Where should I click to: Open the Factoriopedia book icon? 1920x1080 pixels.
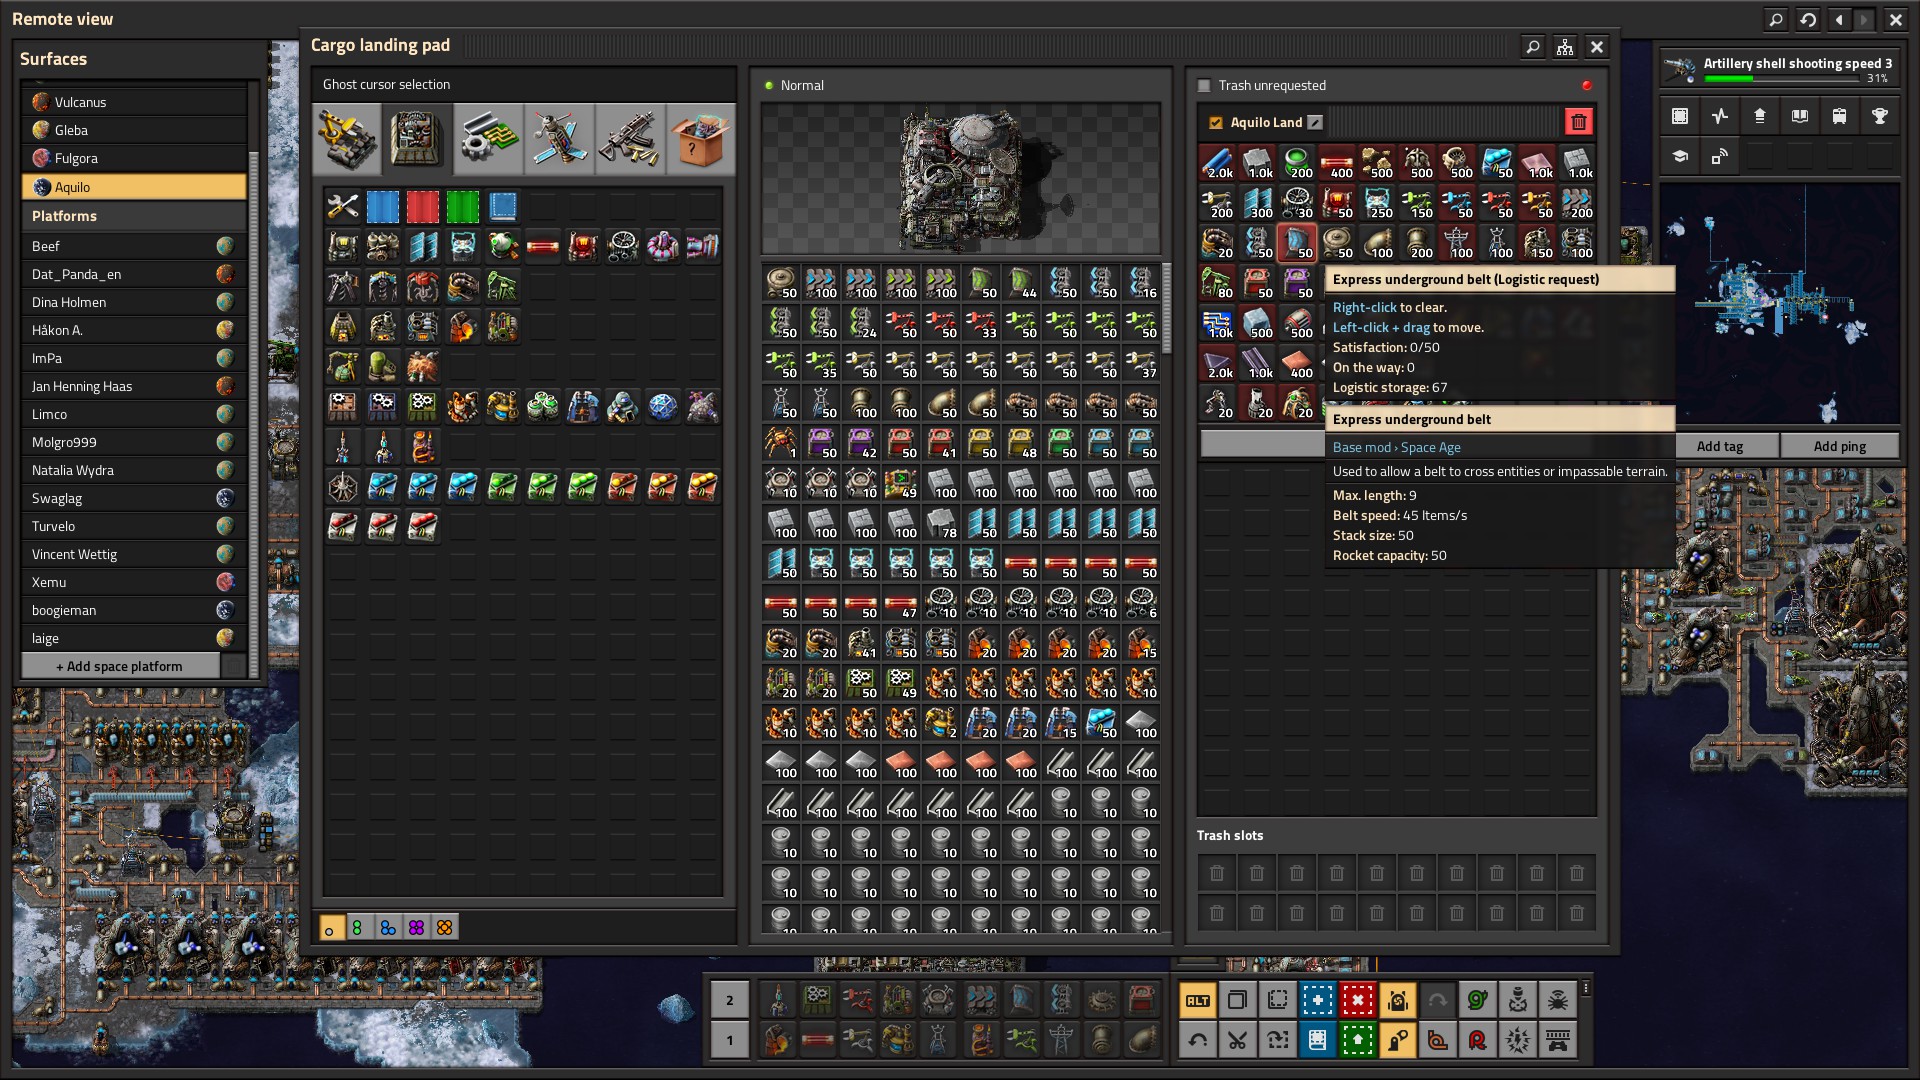coord(1800,116)
